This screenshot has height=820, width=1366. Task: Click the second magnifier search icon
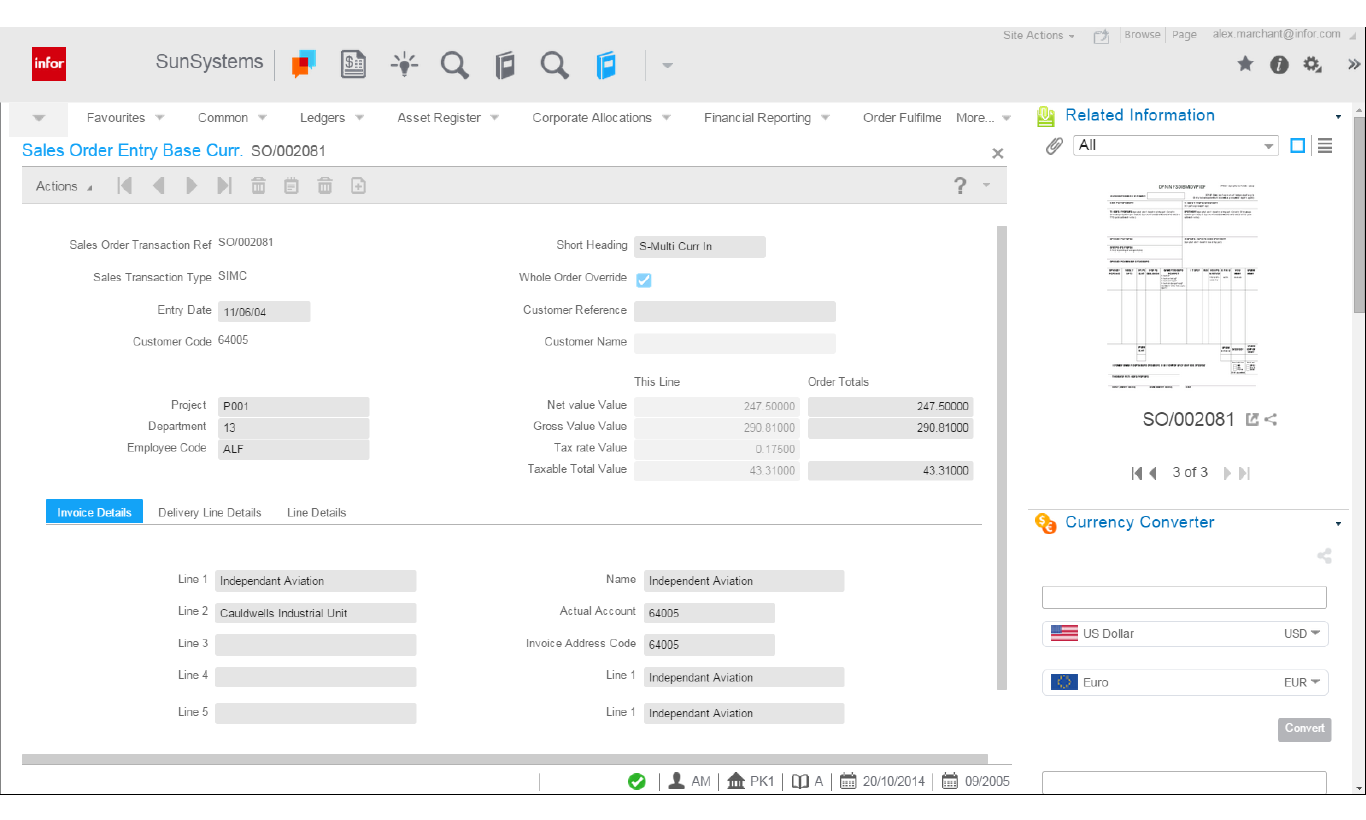tap(555, 66)
